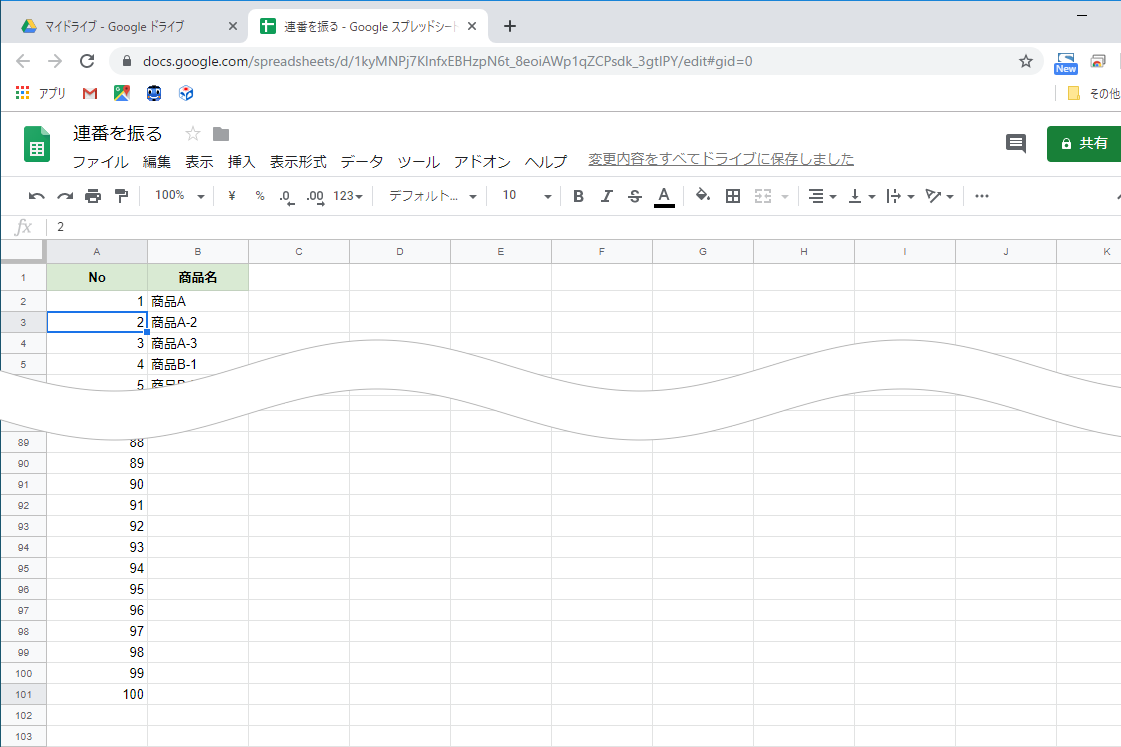1121x747 pixels.
Task: Select cell containing 商品B-1
Action: [x=198, y=365]
